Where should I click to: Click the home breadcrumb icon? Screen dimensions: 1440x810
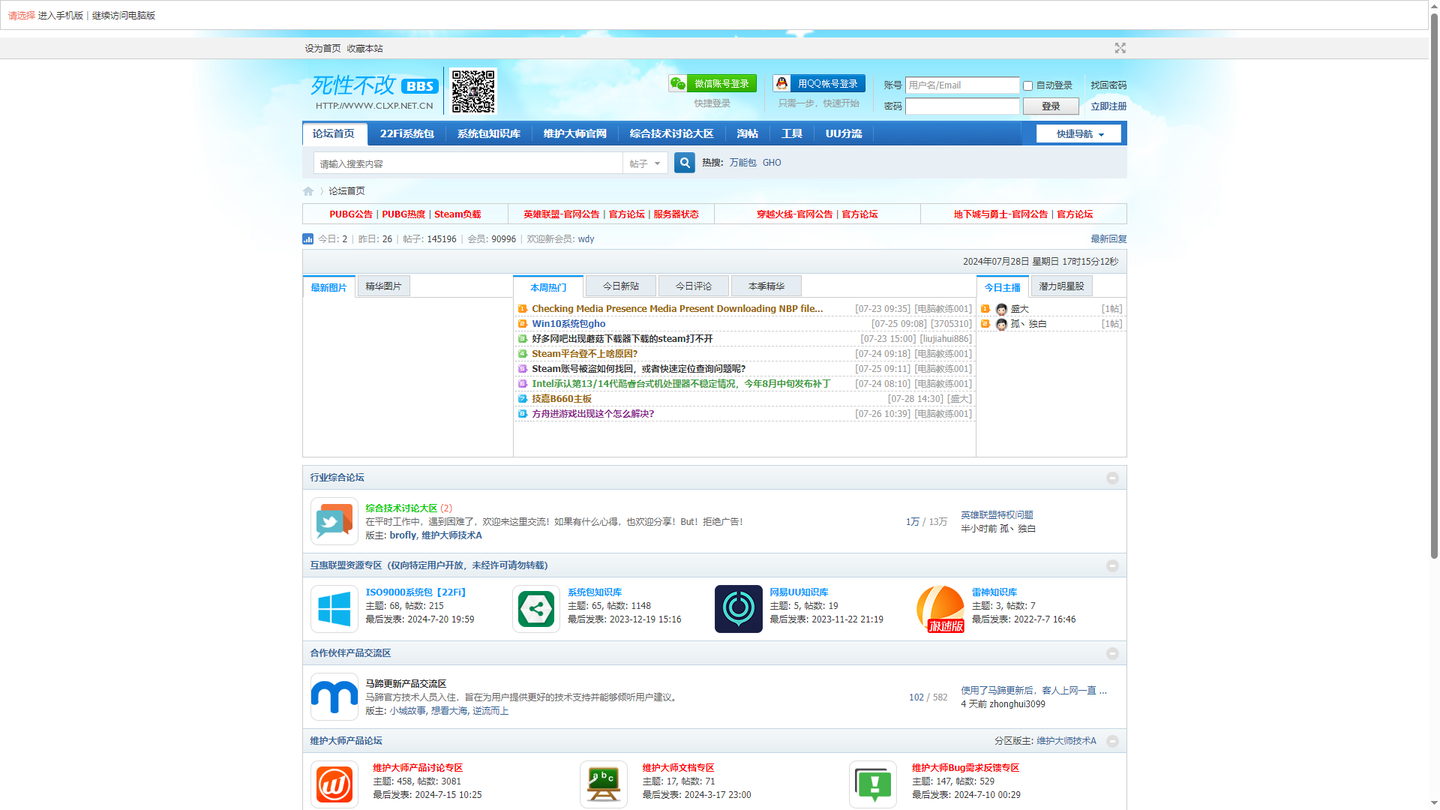(308, 191)
